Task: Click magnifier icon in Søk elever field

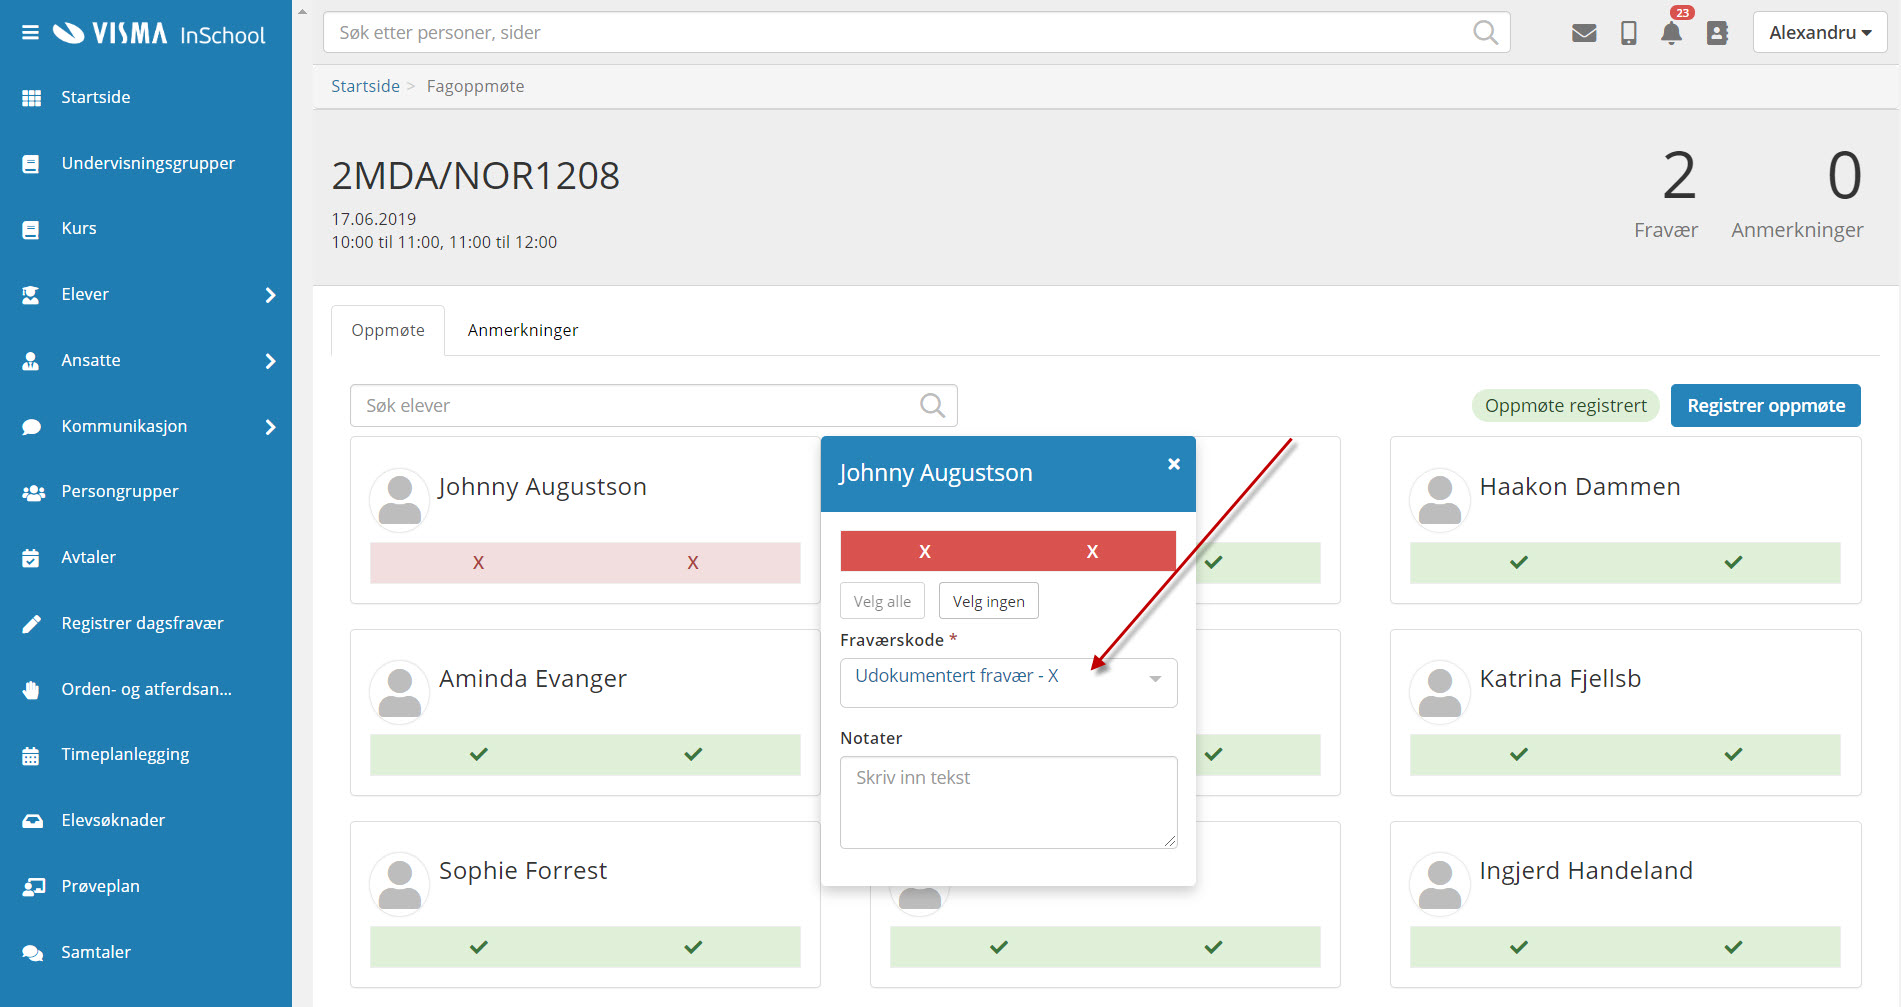Action: tap(932, 405)
